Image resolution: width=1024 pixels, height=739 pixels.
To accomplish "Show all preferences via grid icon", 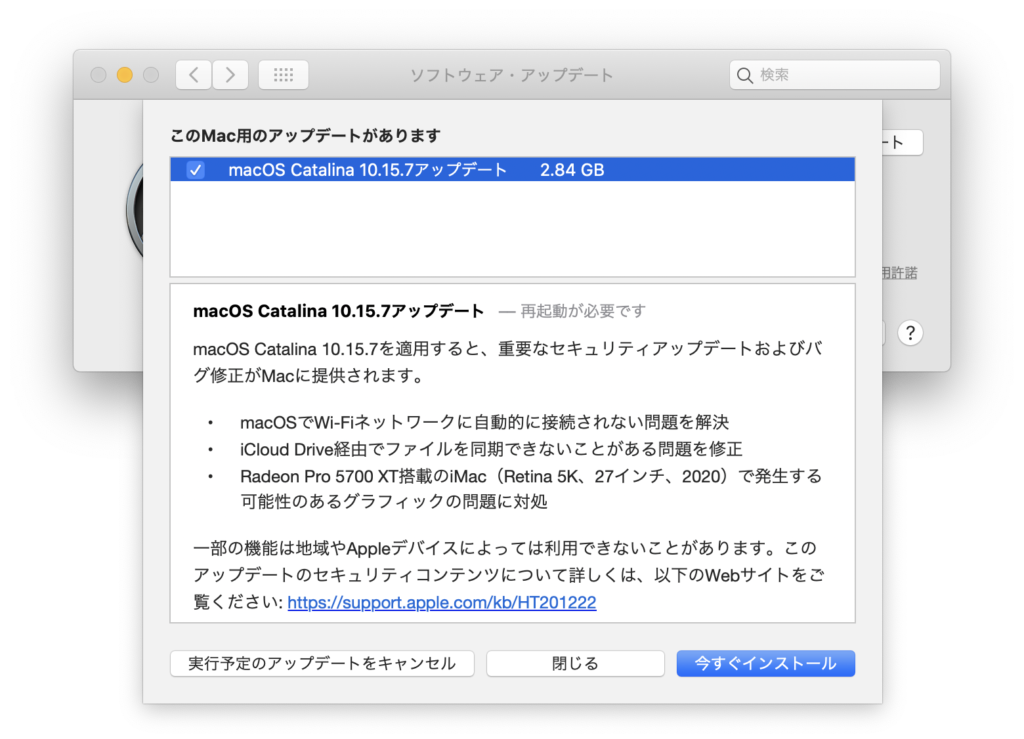I will tap(283, 75).
